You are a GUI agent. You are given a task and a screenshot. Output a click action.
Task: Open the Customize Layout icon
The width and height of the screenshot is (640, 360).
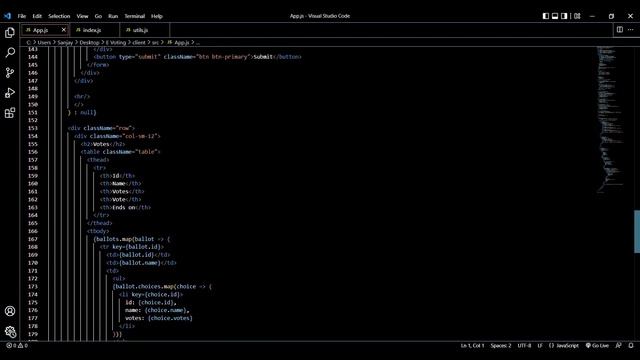coord(577,16)
